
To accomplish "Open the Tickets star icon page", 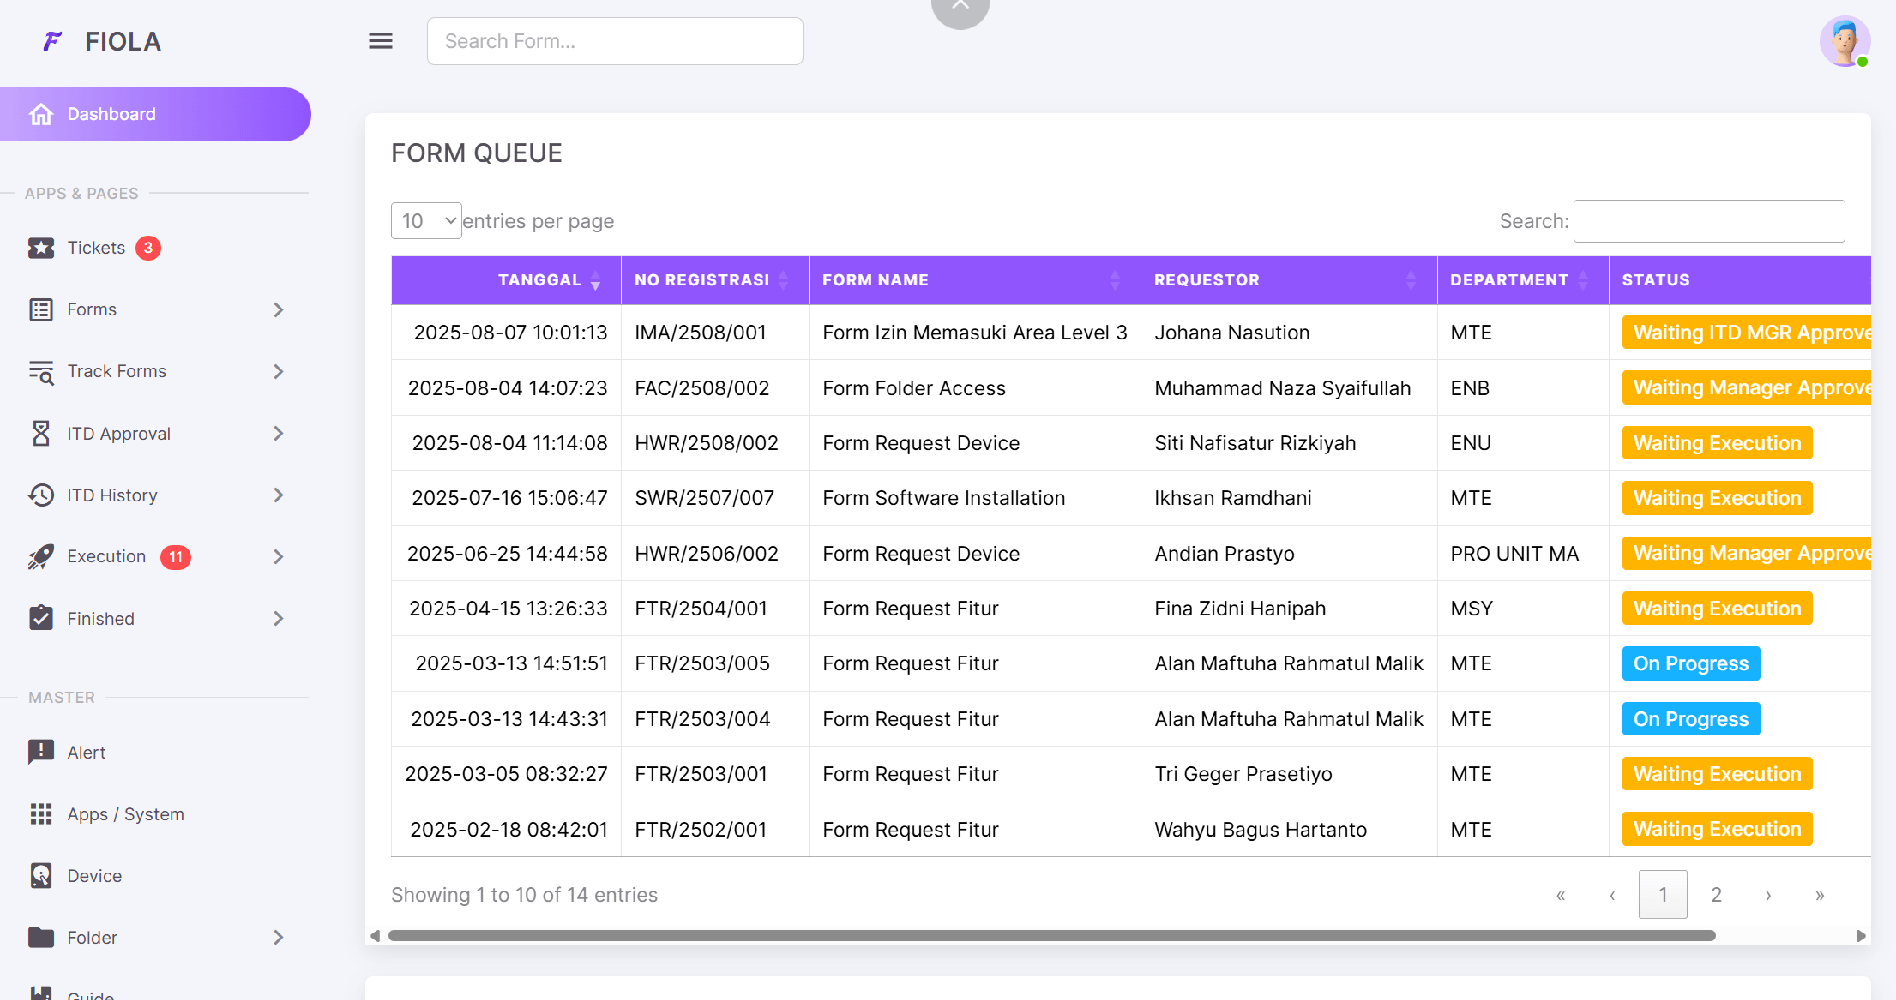I will click(41, 248).
